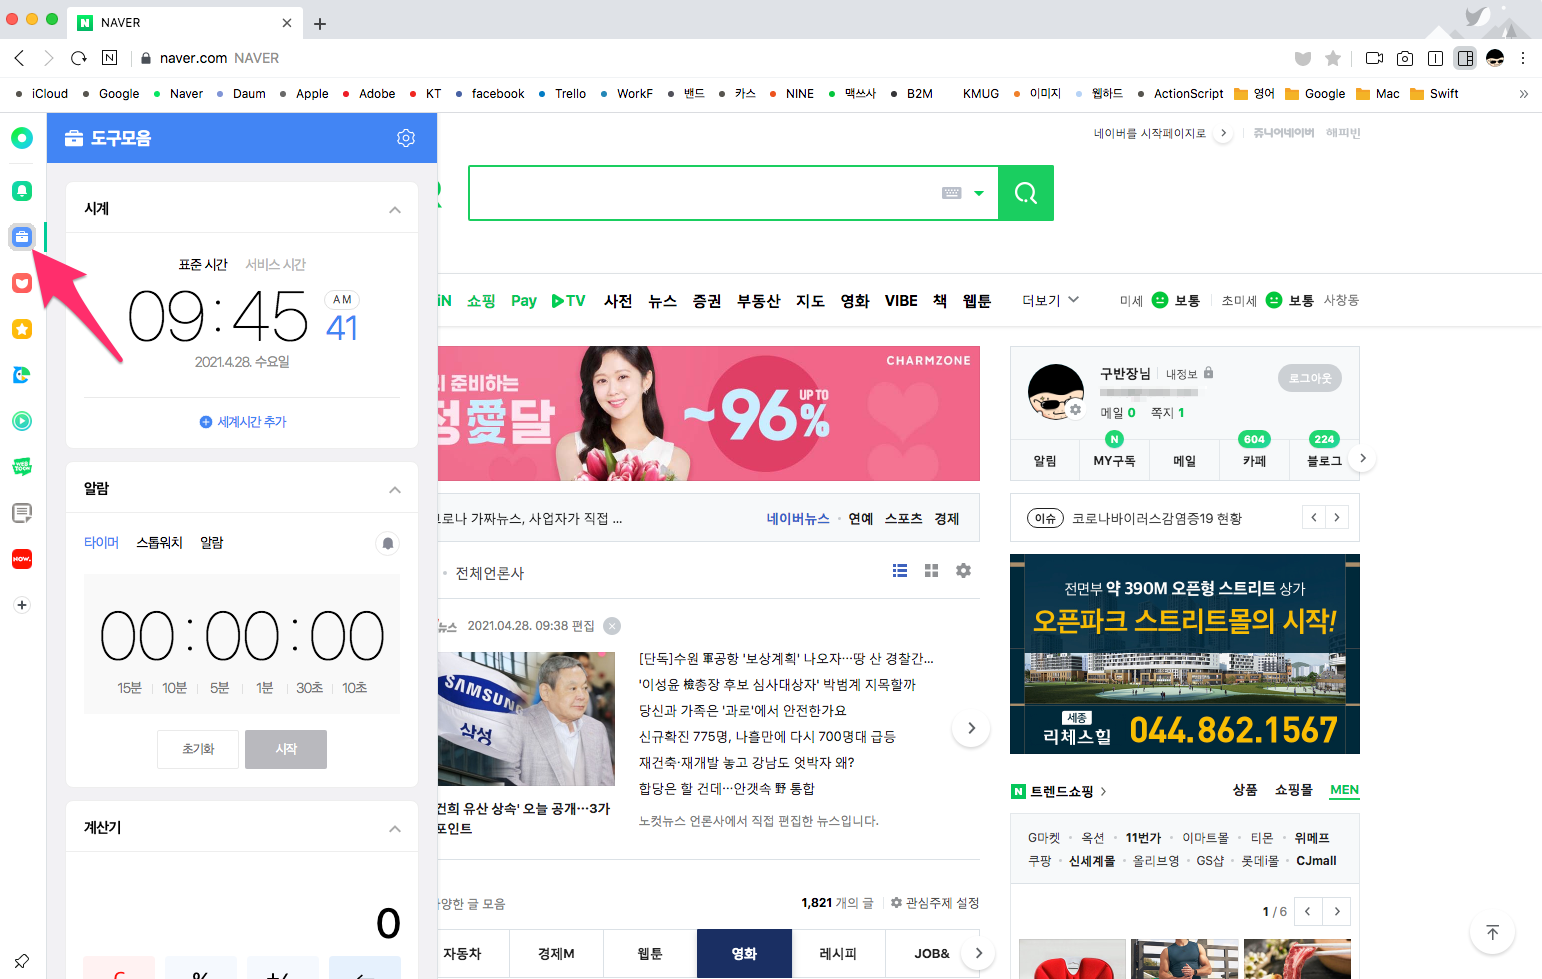Click the screenshot camera toolbar icon
This screenshot has width=1542, height=979.
pos(1405,58)
